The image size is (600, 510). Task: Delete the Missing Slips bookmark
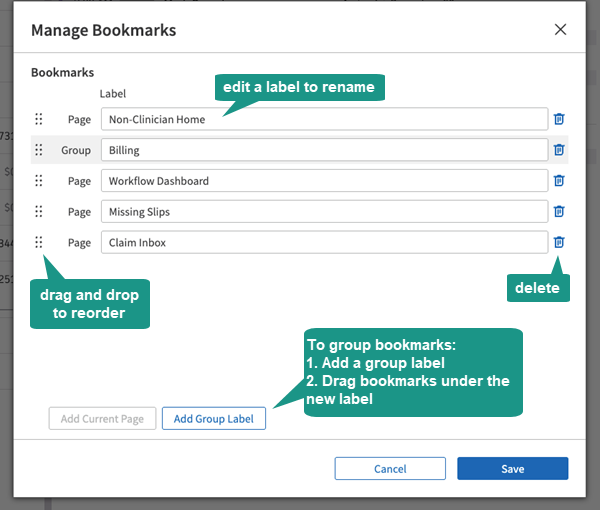point(559,211)
